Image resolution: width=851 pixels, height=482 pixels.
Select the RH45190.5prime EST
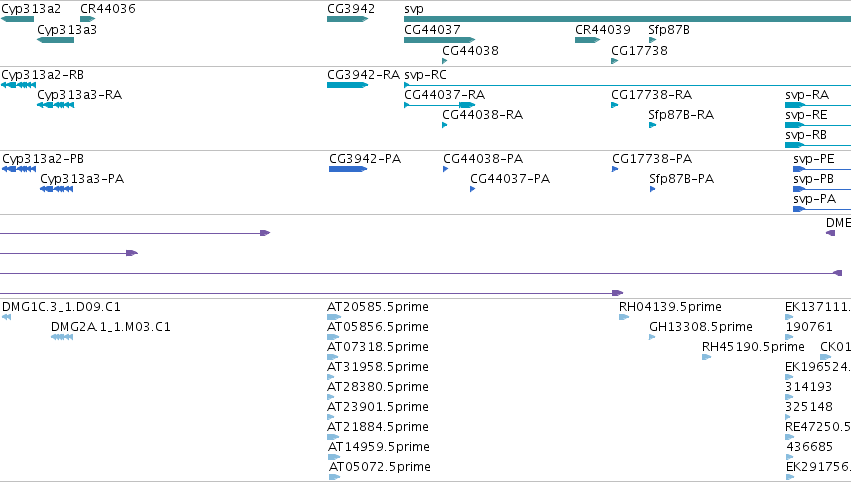click(707, 357)
